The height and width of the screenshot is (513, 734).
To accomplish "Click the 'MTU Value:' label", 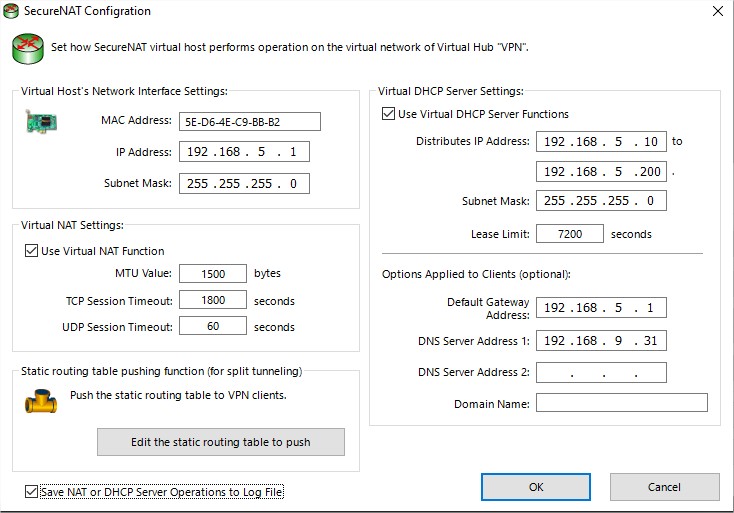I will (144, 273).
